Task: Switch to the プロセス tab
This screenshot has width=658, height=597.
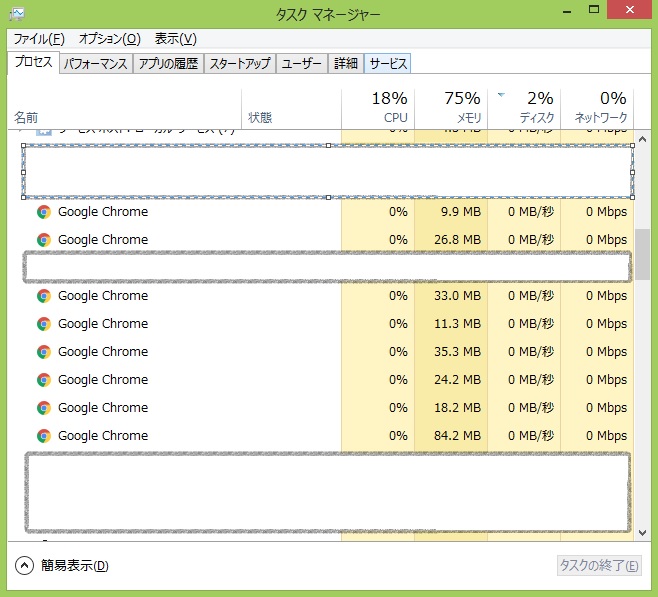Action: (34, 62)
